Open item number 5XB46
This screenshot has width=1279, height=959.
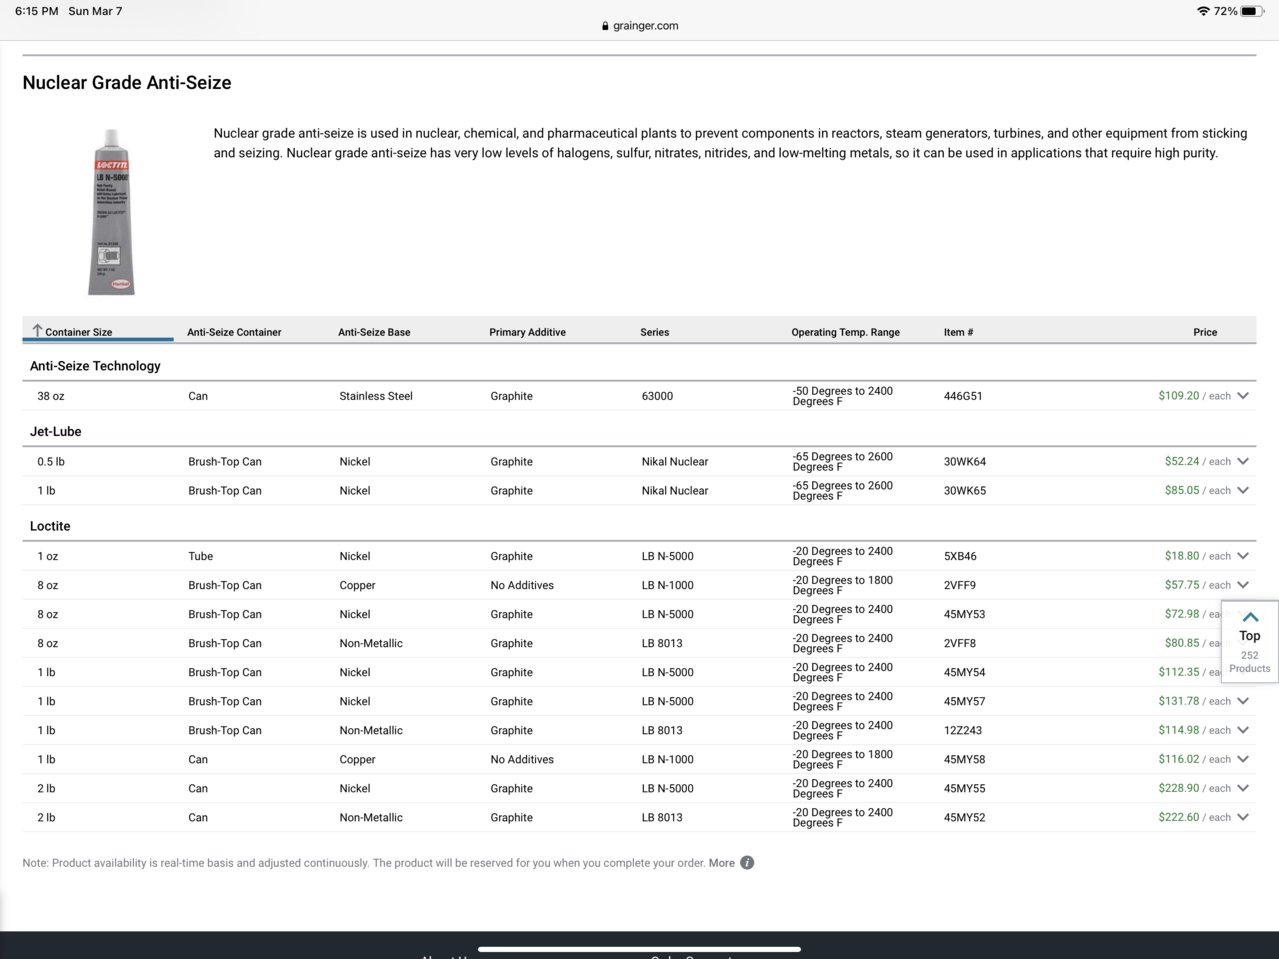point(960,556)
